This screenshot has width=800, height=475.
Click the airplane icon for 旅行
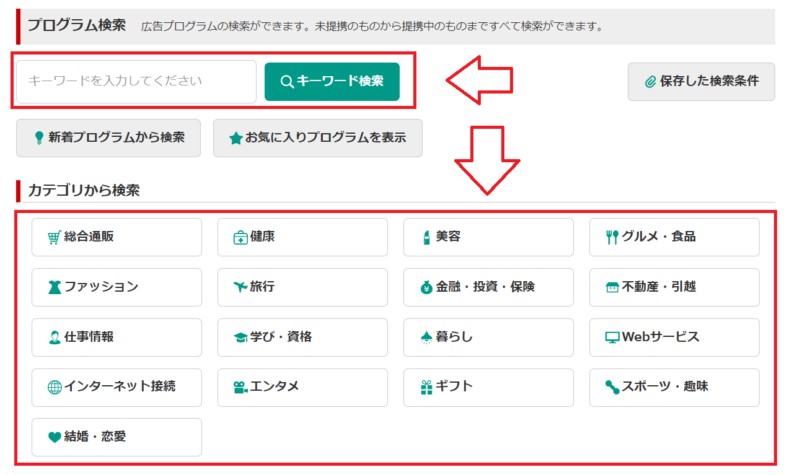240,287
